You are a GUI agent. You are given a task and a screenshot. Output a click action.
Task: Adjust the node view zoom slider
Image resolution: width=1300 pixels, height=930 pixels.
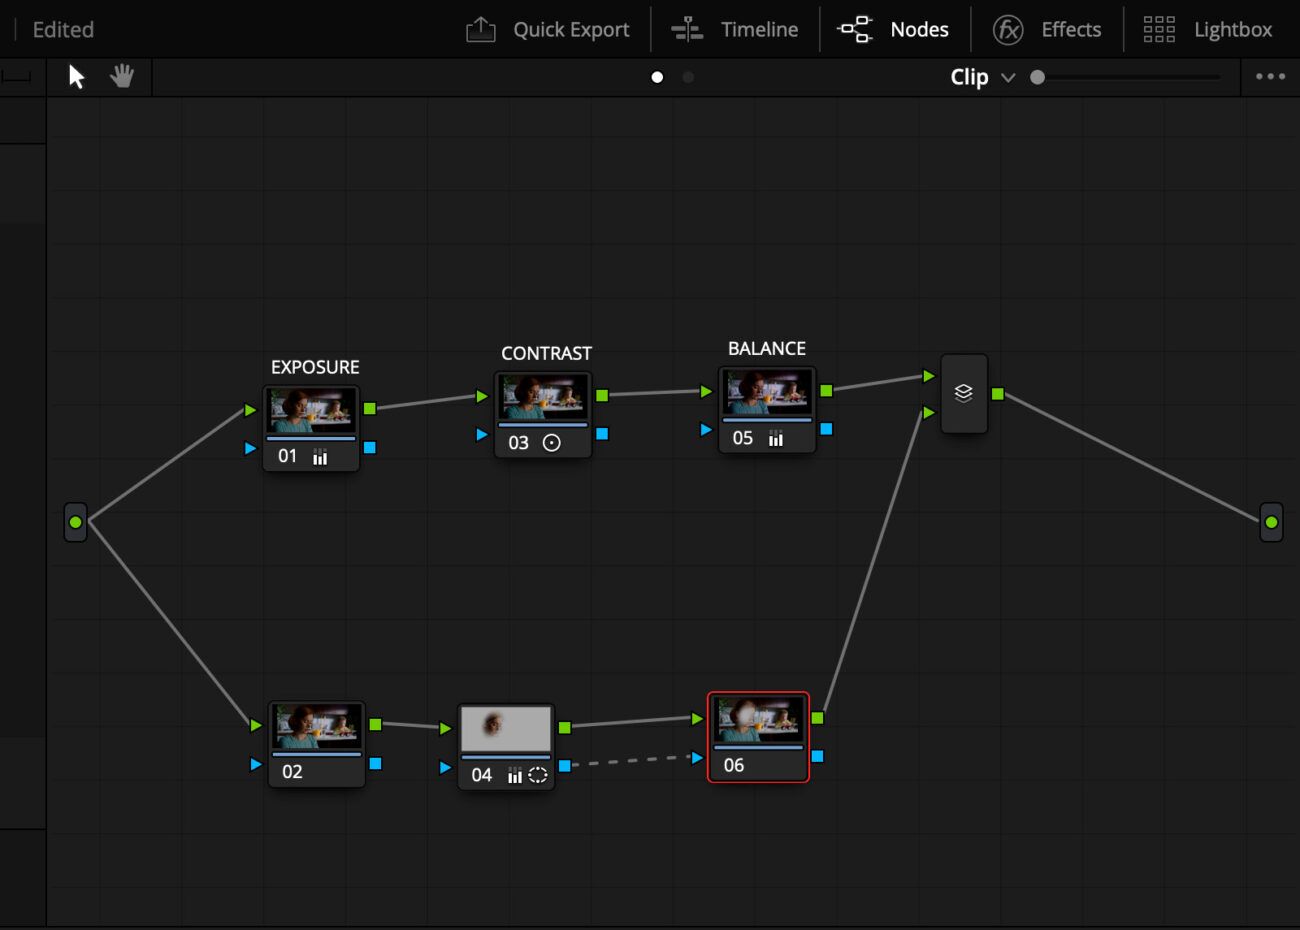(1038, 76)
